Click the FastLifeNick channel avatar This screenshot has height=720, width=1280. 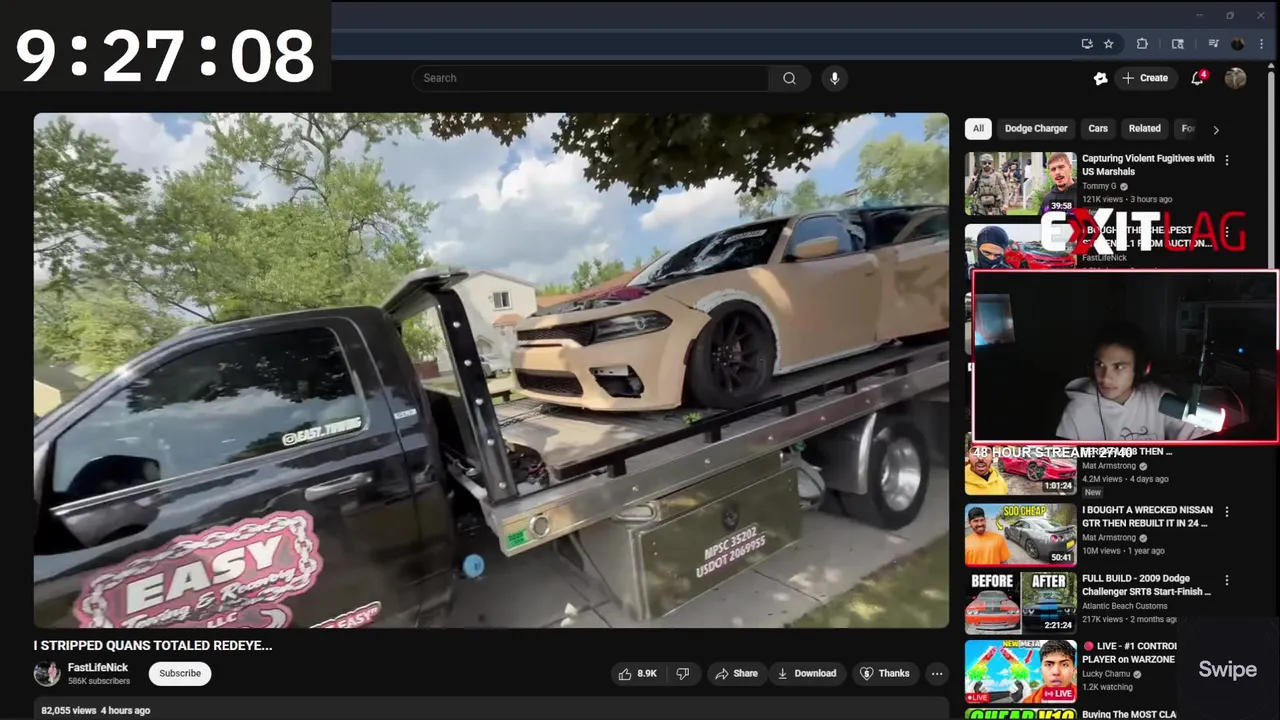(47, 673)
